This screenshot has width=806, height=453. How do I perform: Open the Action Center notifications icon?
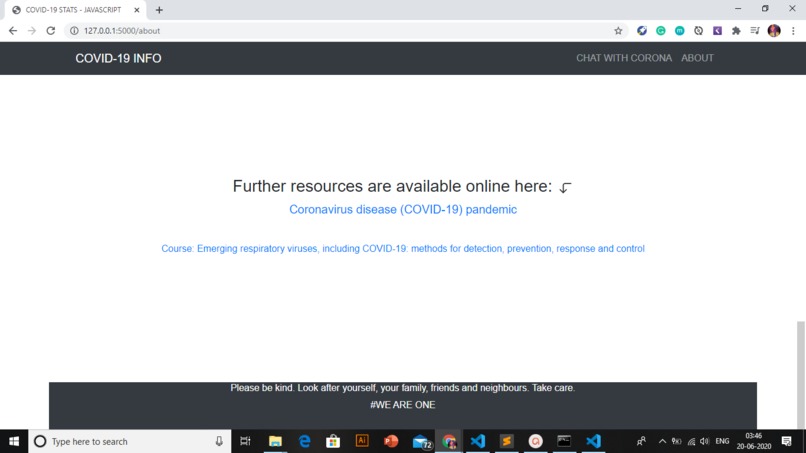[x=786, y=441]
